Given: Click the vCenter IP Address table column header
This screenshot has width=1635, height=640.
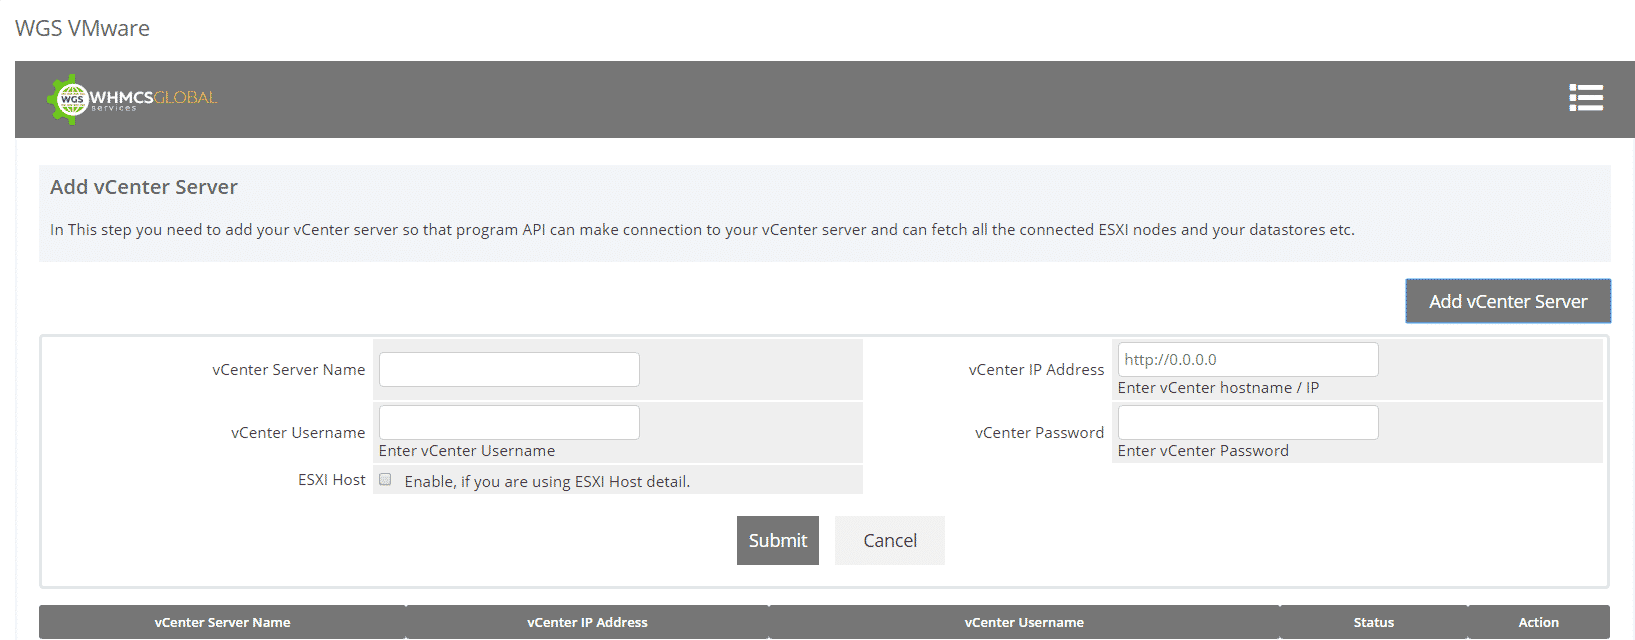Looking at the screenshot, I should coord(587,622).
